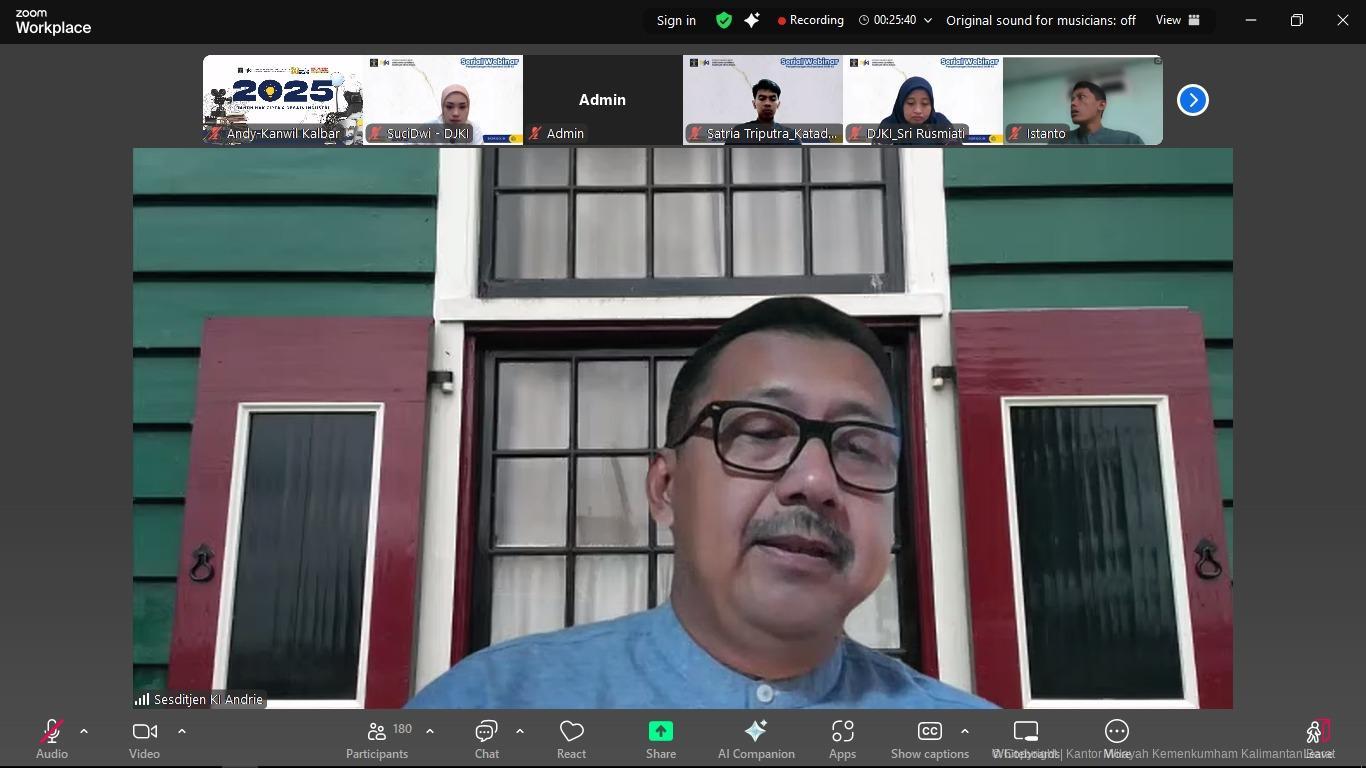1366x768 pixels.
Task: Expand the meeting timer dropdown chevron
Action: (928, 20)
